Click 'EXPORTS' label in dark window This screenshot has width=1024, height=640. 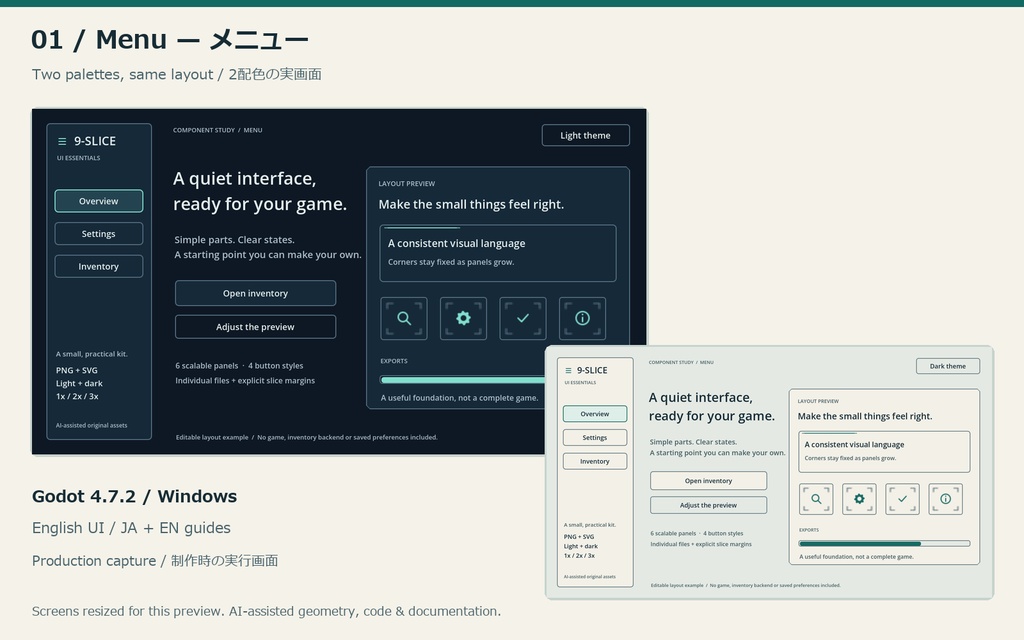(x=394, y=361)
